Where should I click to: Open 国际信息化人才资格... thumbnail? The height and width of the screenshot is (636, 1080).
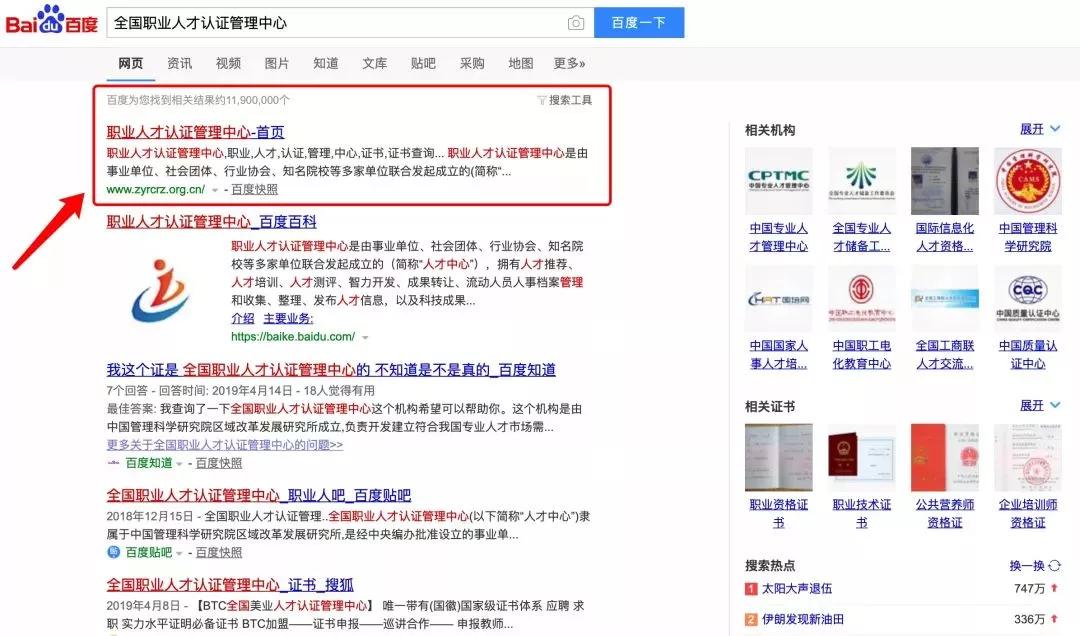coord(944,181)
